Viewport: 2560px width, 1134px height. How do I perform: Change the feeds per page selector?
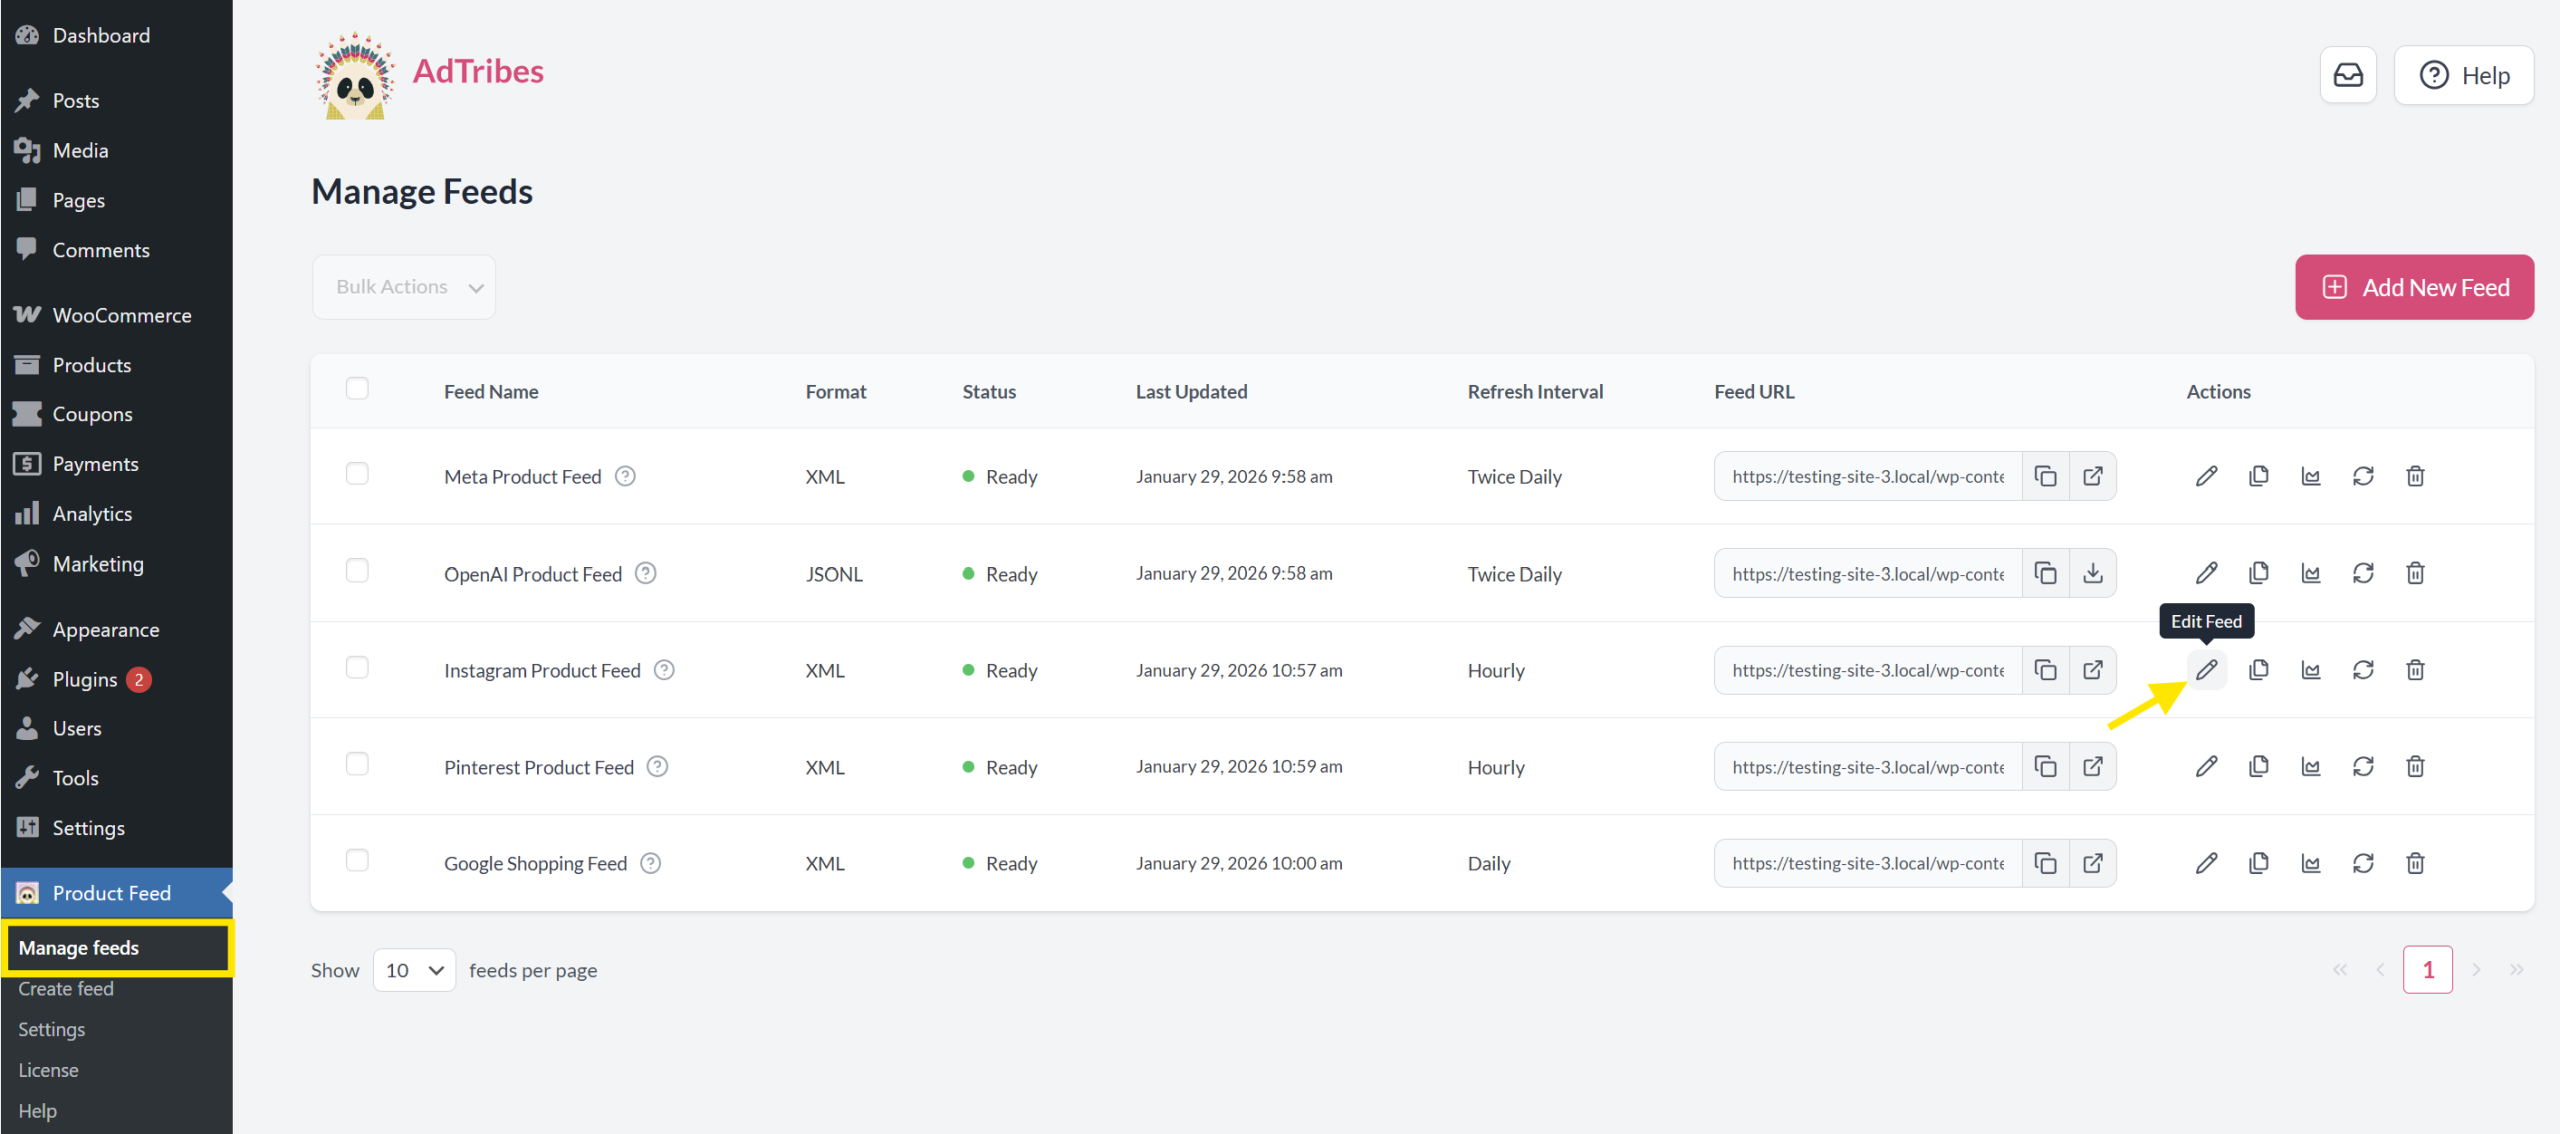[x=414, y=970]
